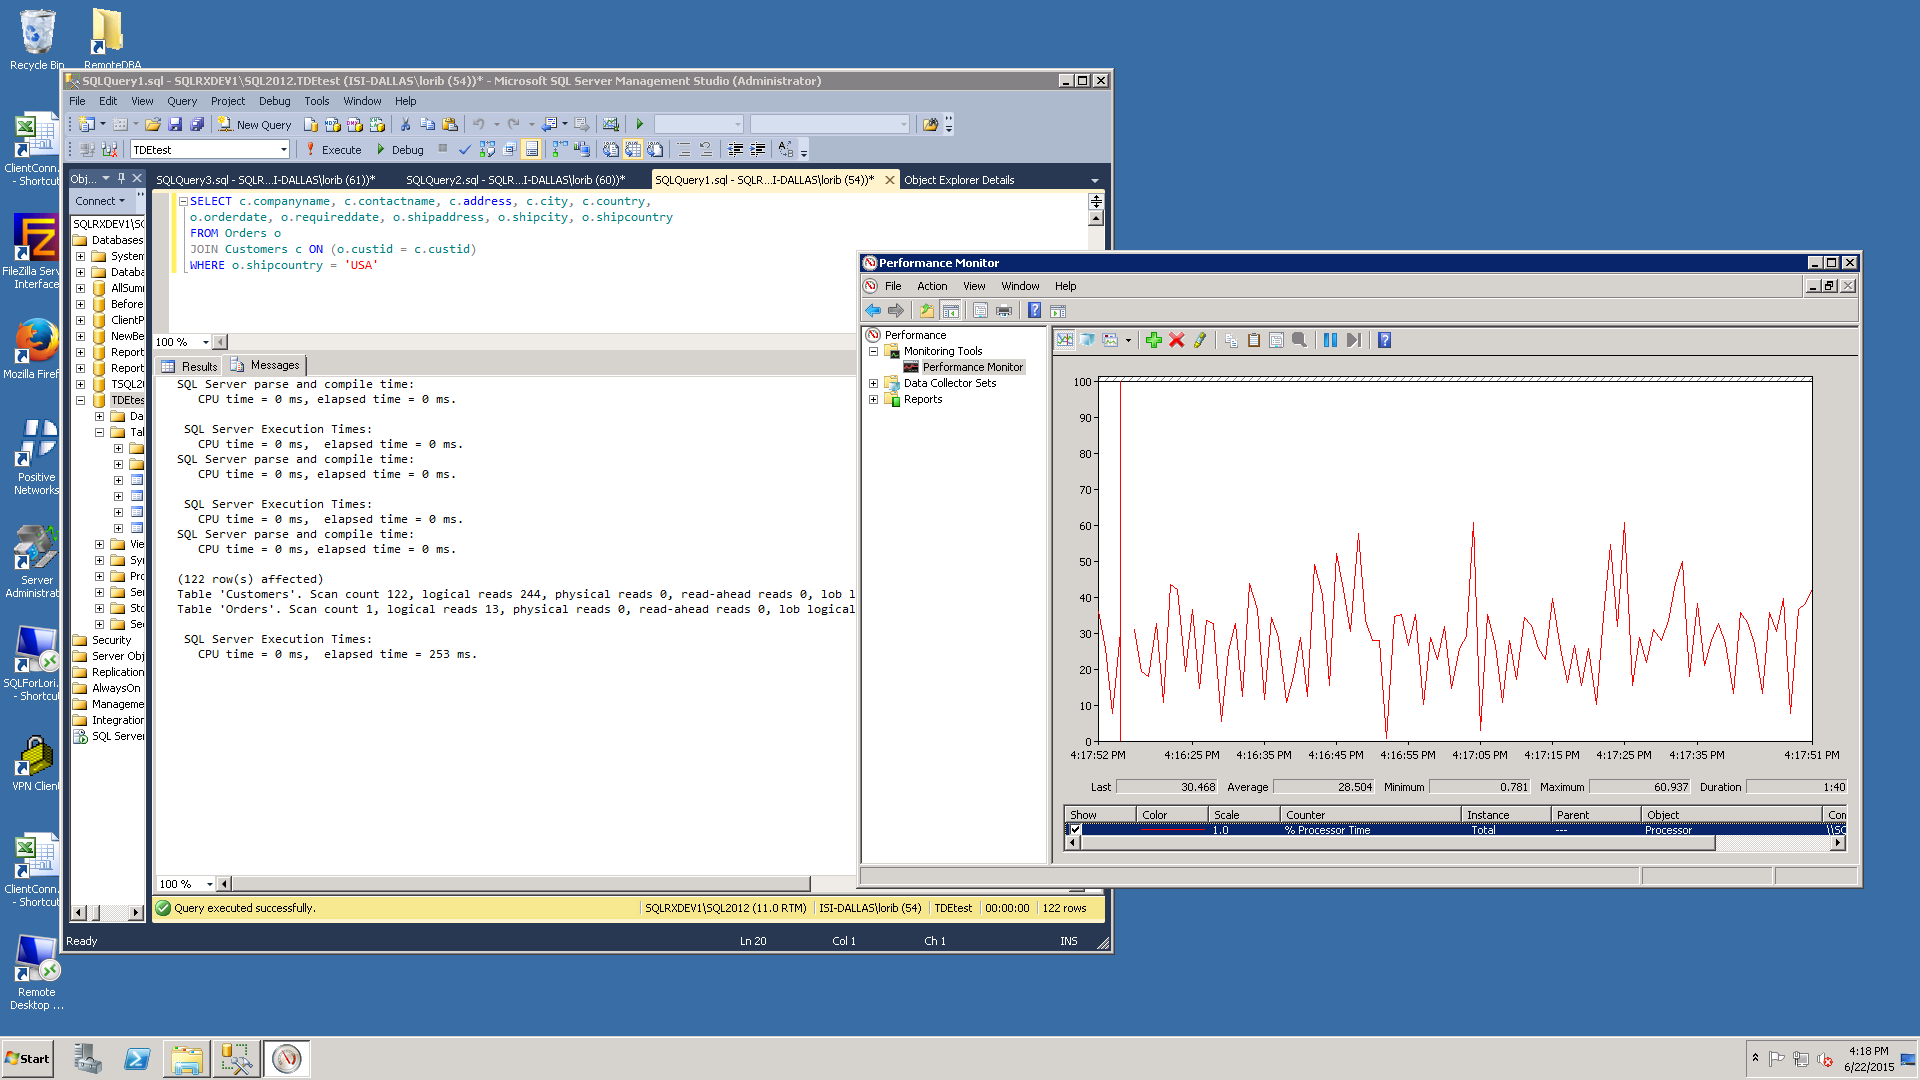Open Properties icon in Performance Monitor toolbar
This screenshot has width=1920, height=1080.
pos(1276,340)
